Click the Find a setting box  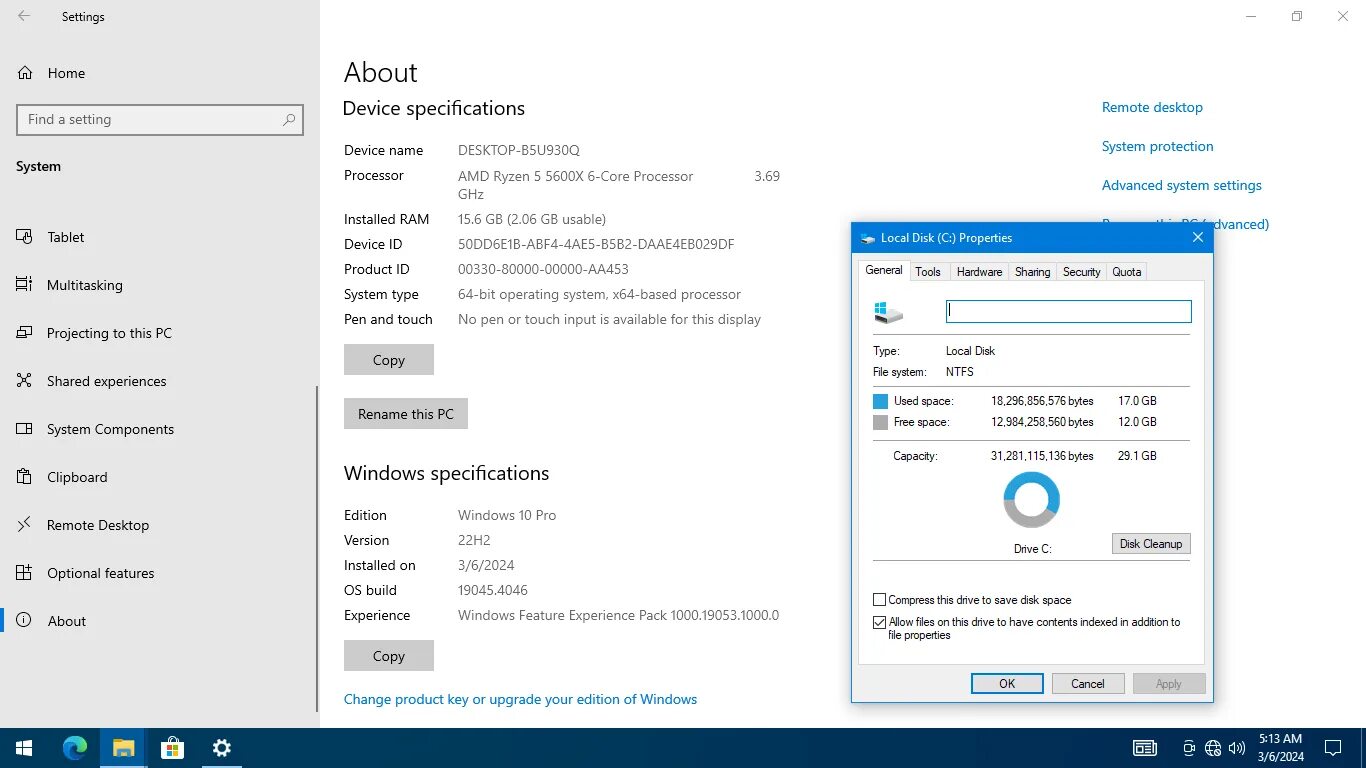160,119
